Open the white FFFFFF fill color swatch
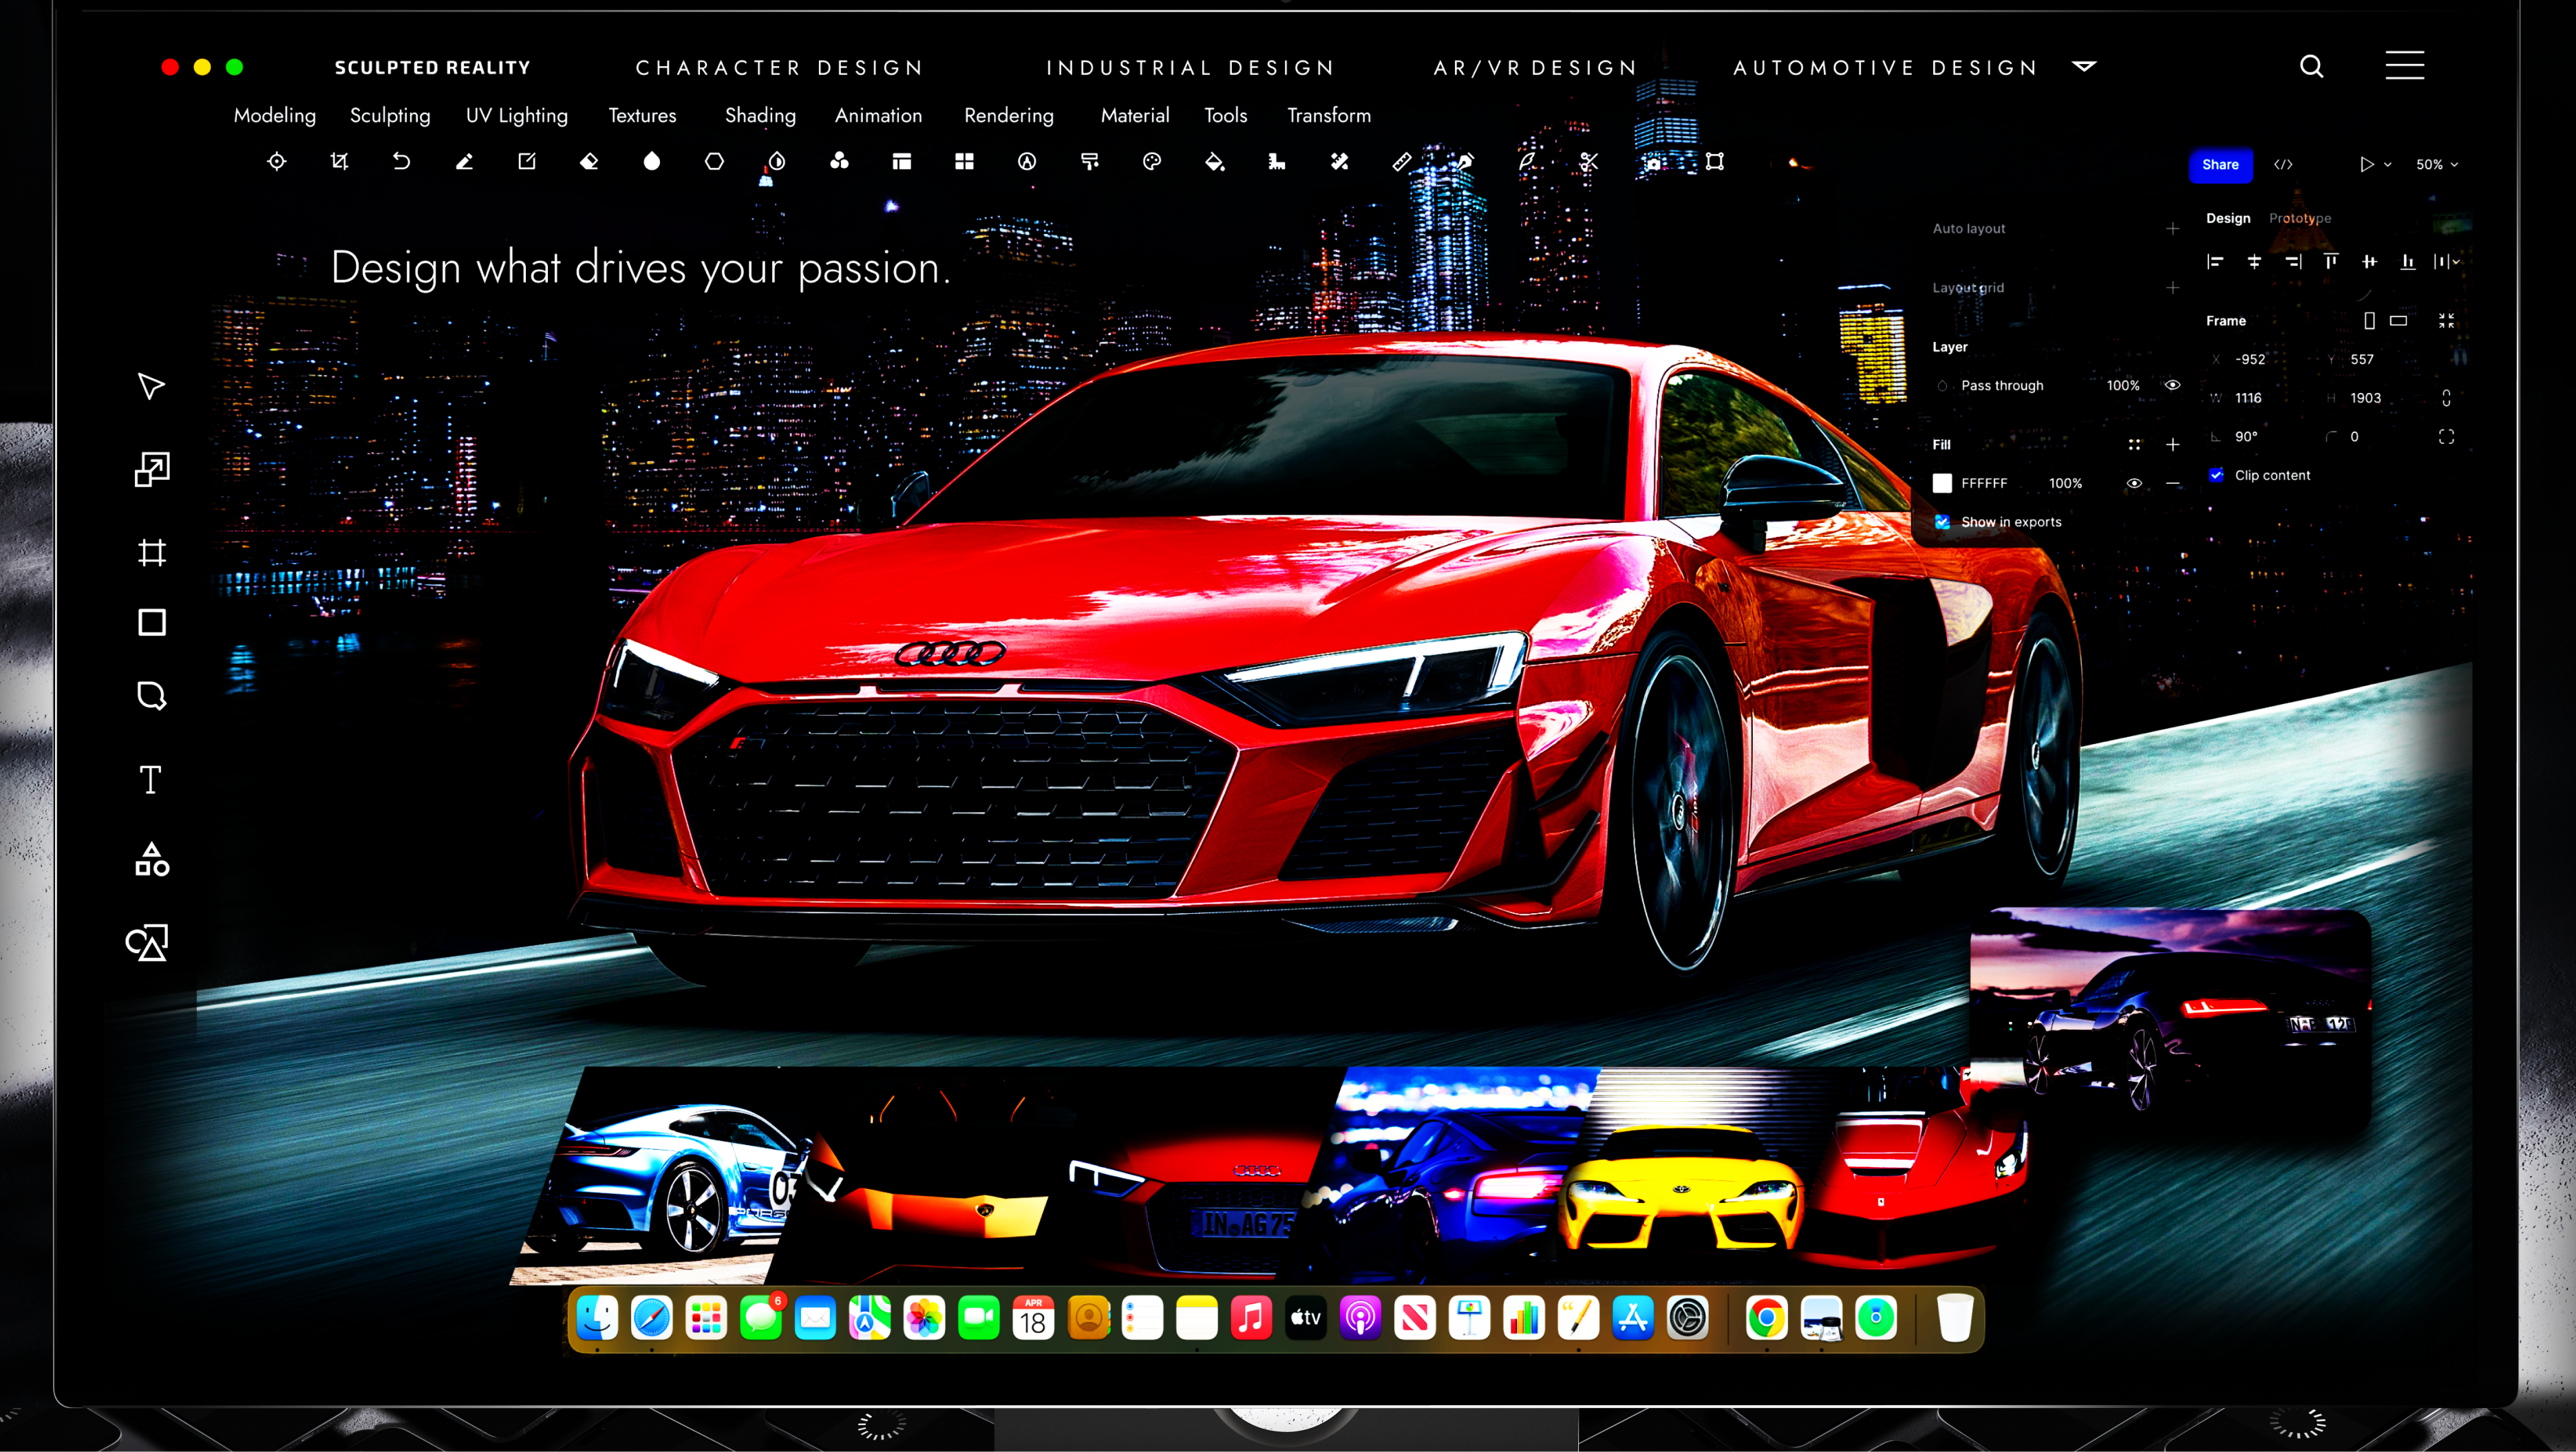The width and height of the screenshot is (2576, 1452). [x=1942, y=483]
